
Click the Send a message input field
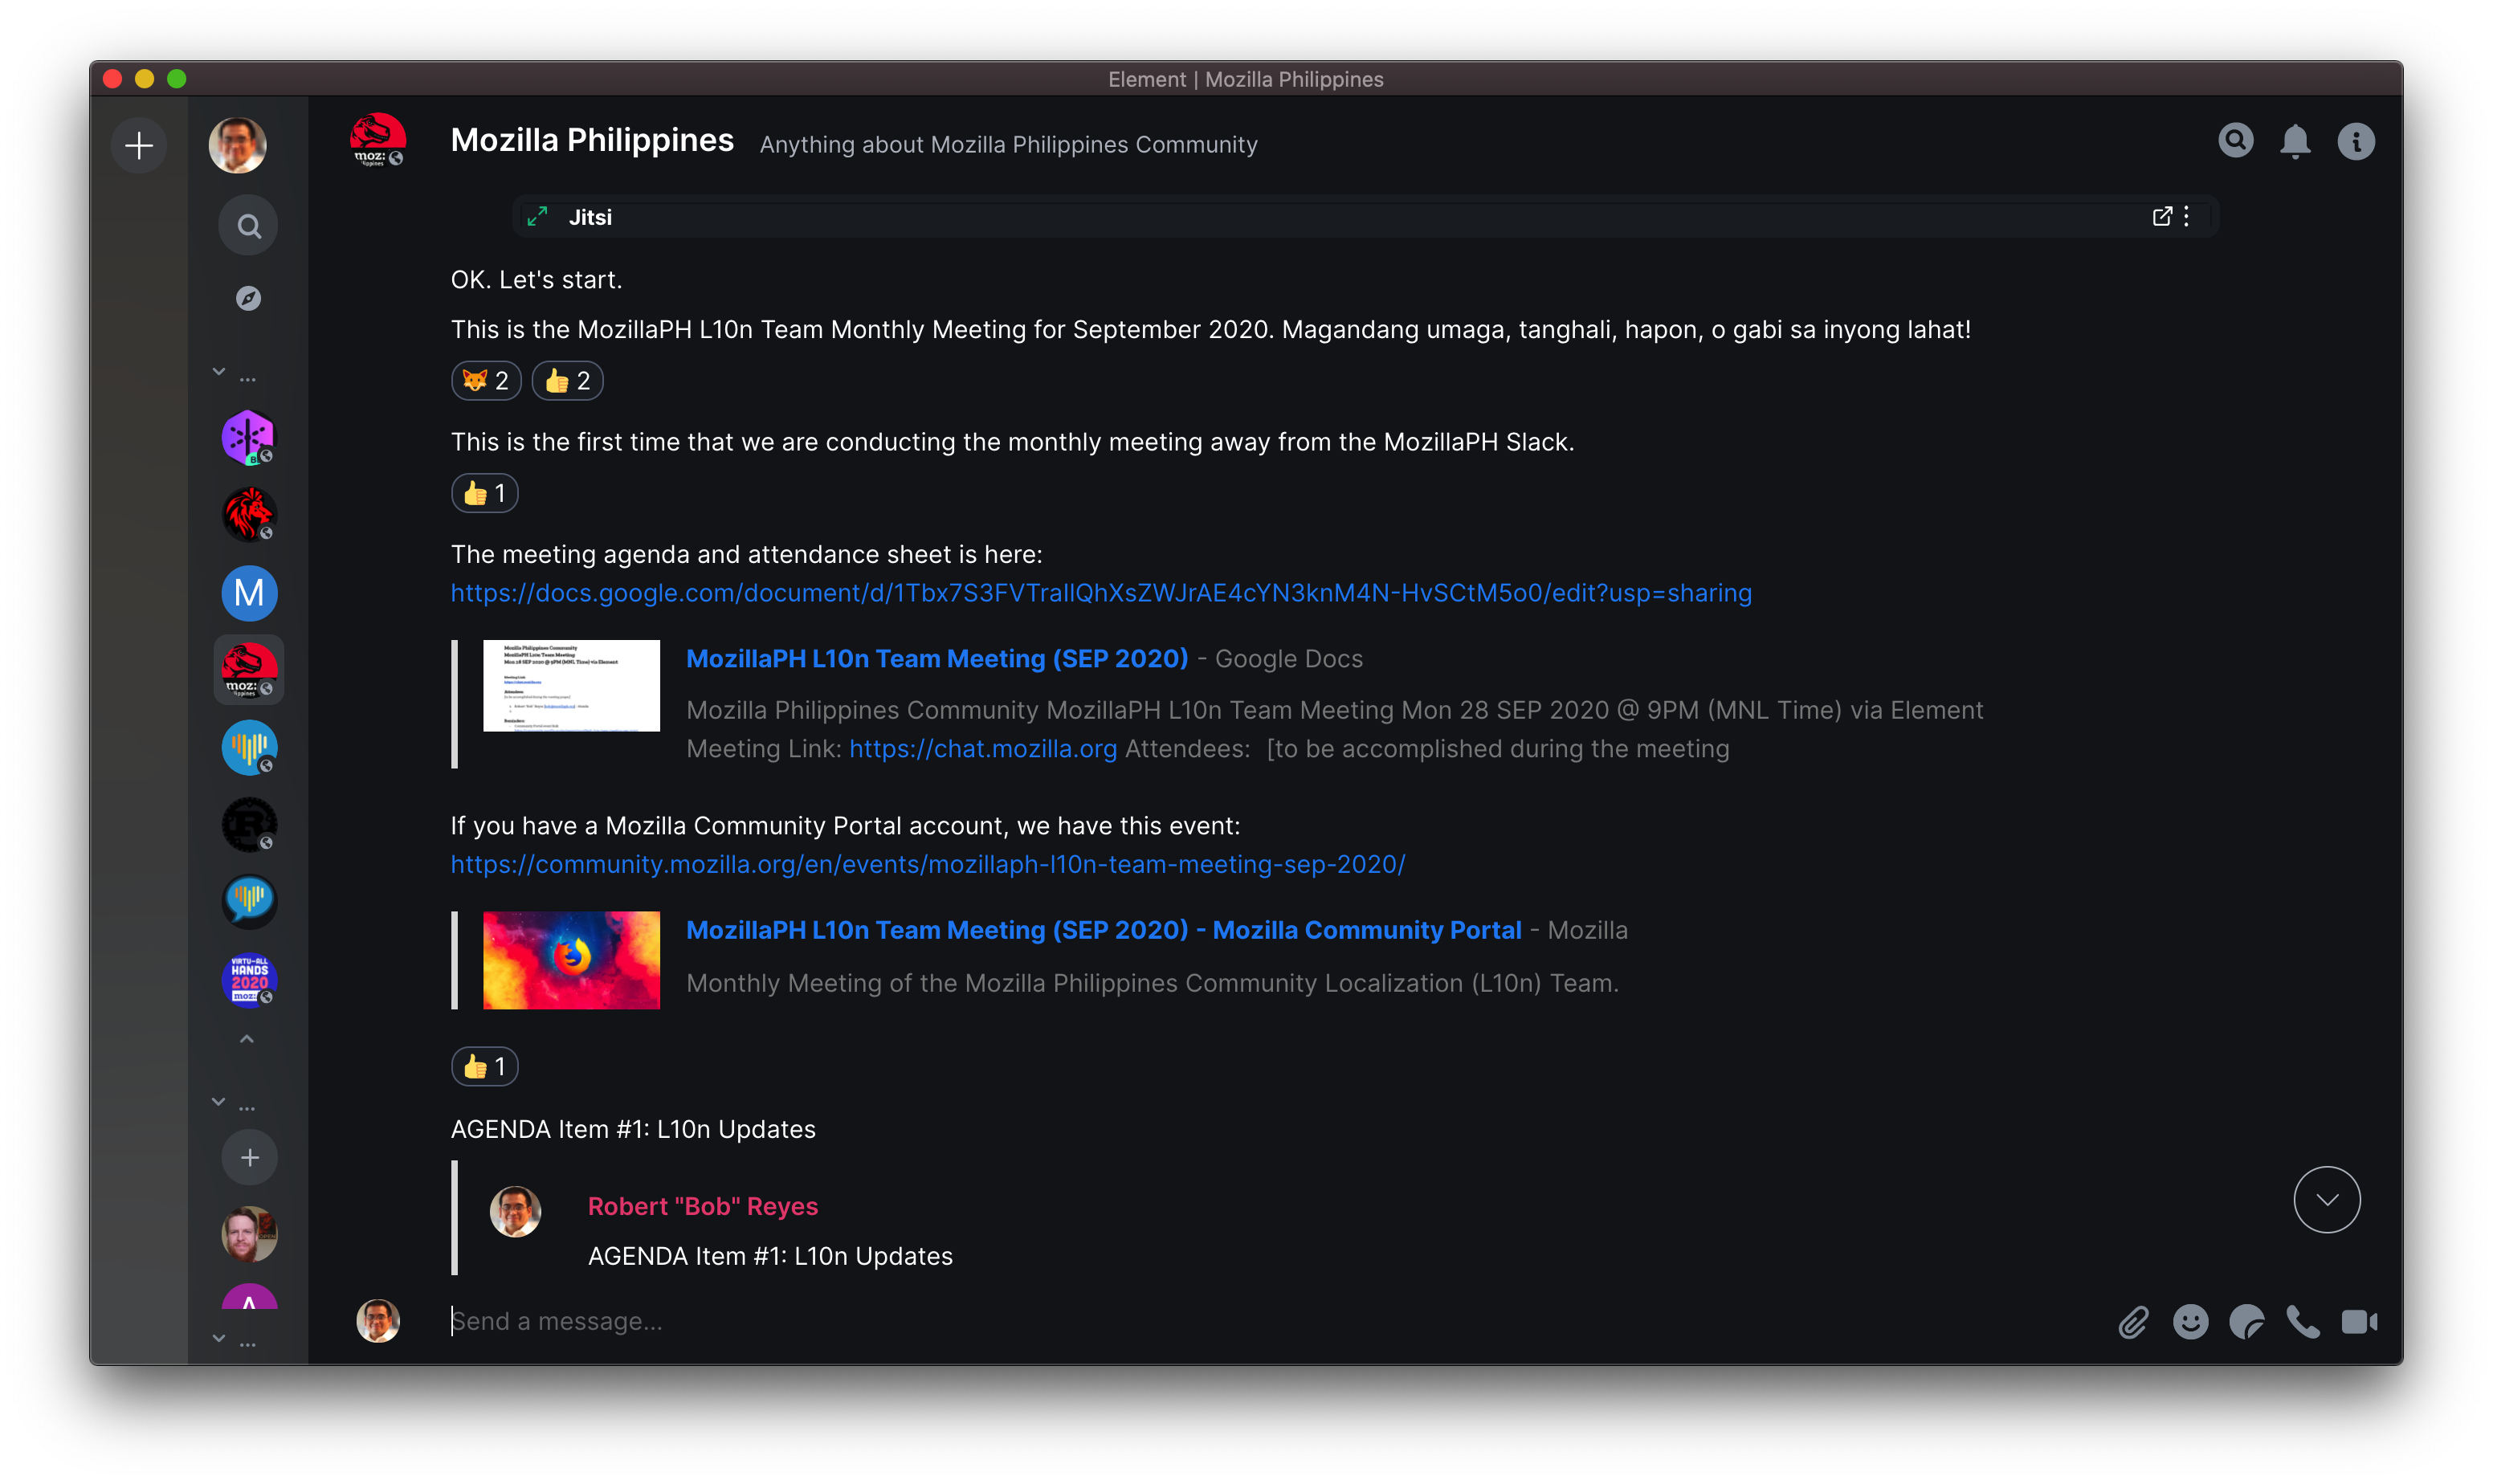[x=1270, y=1322]
